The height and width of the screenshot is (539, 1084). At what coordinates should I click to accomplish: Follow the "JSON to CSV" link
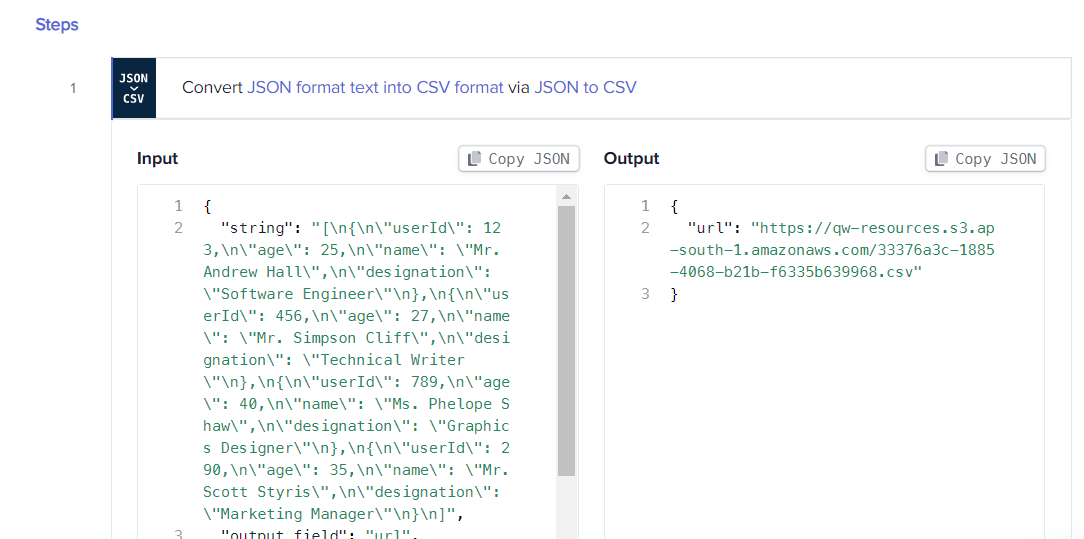point(585,88)
